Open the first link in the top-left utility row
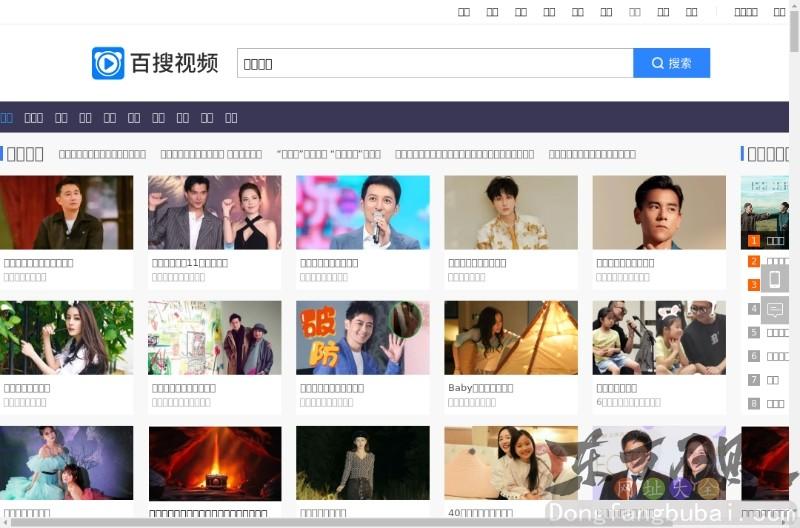The width and height of the screenshot is (800, 528). (x=464, y=12)
